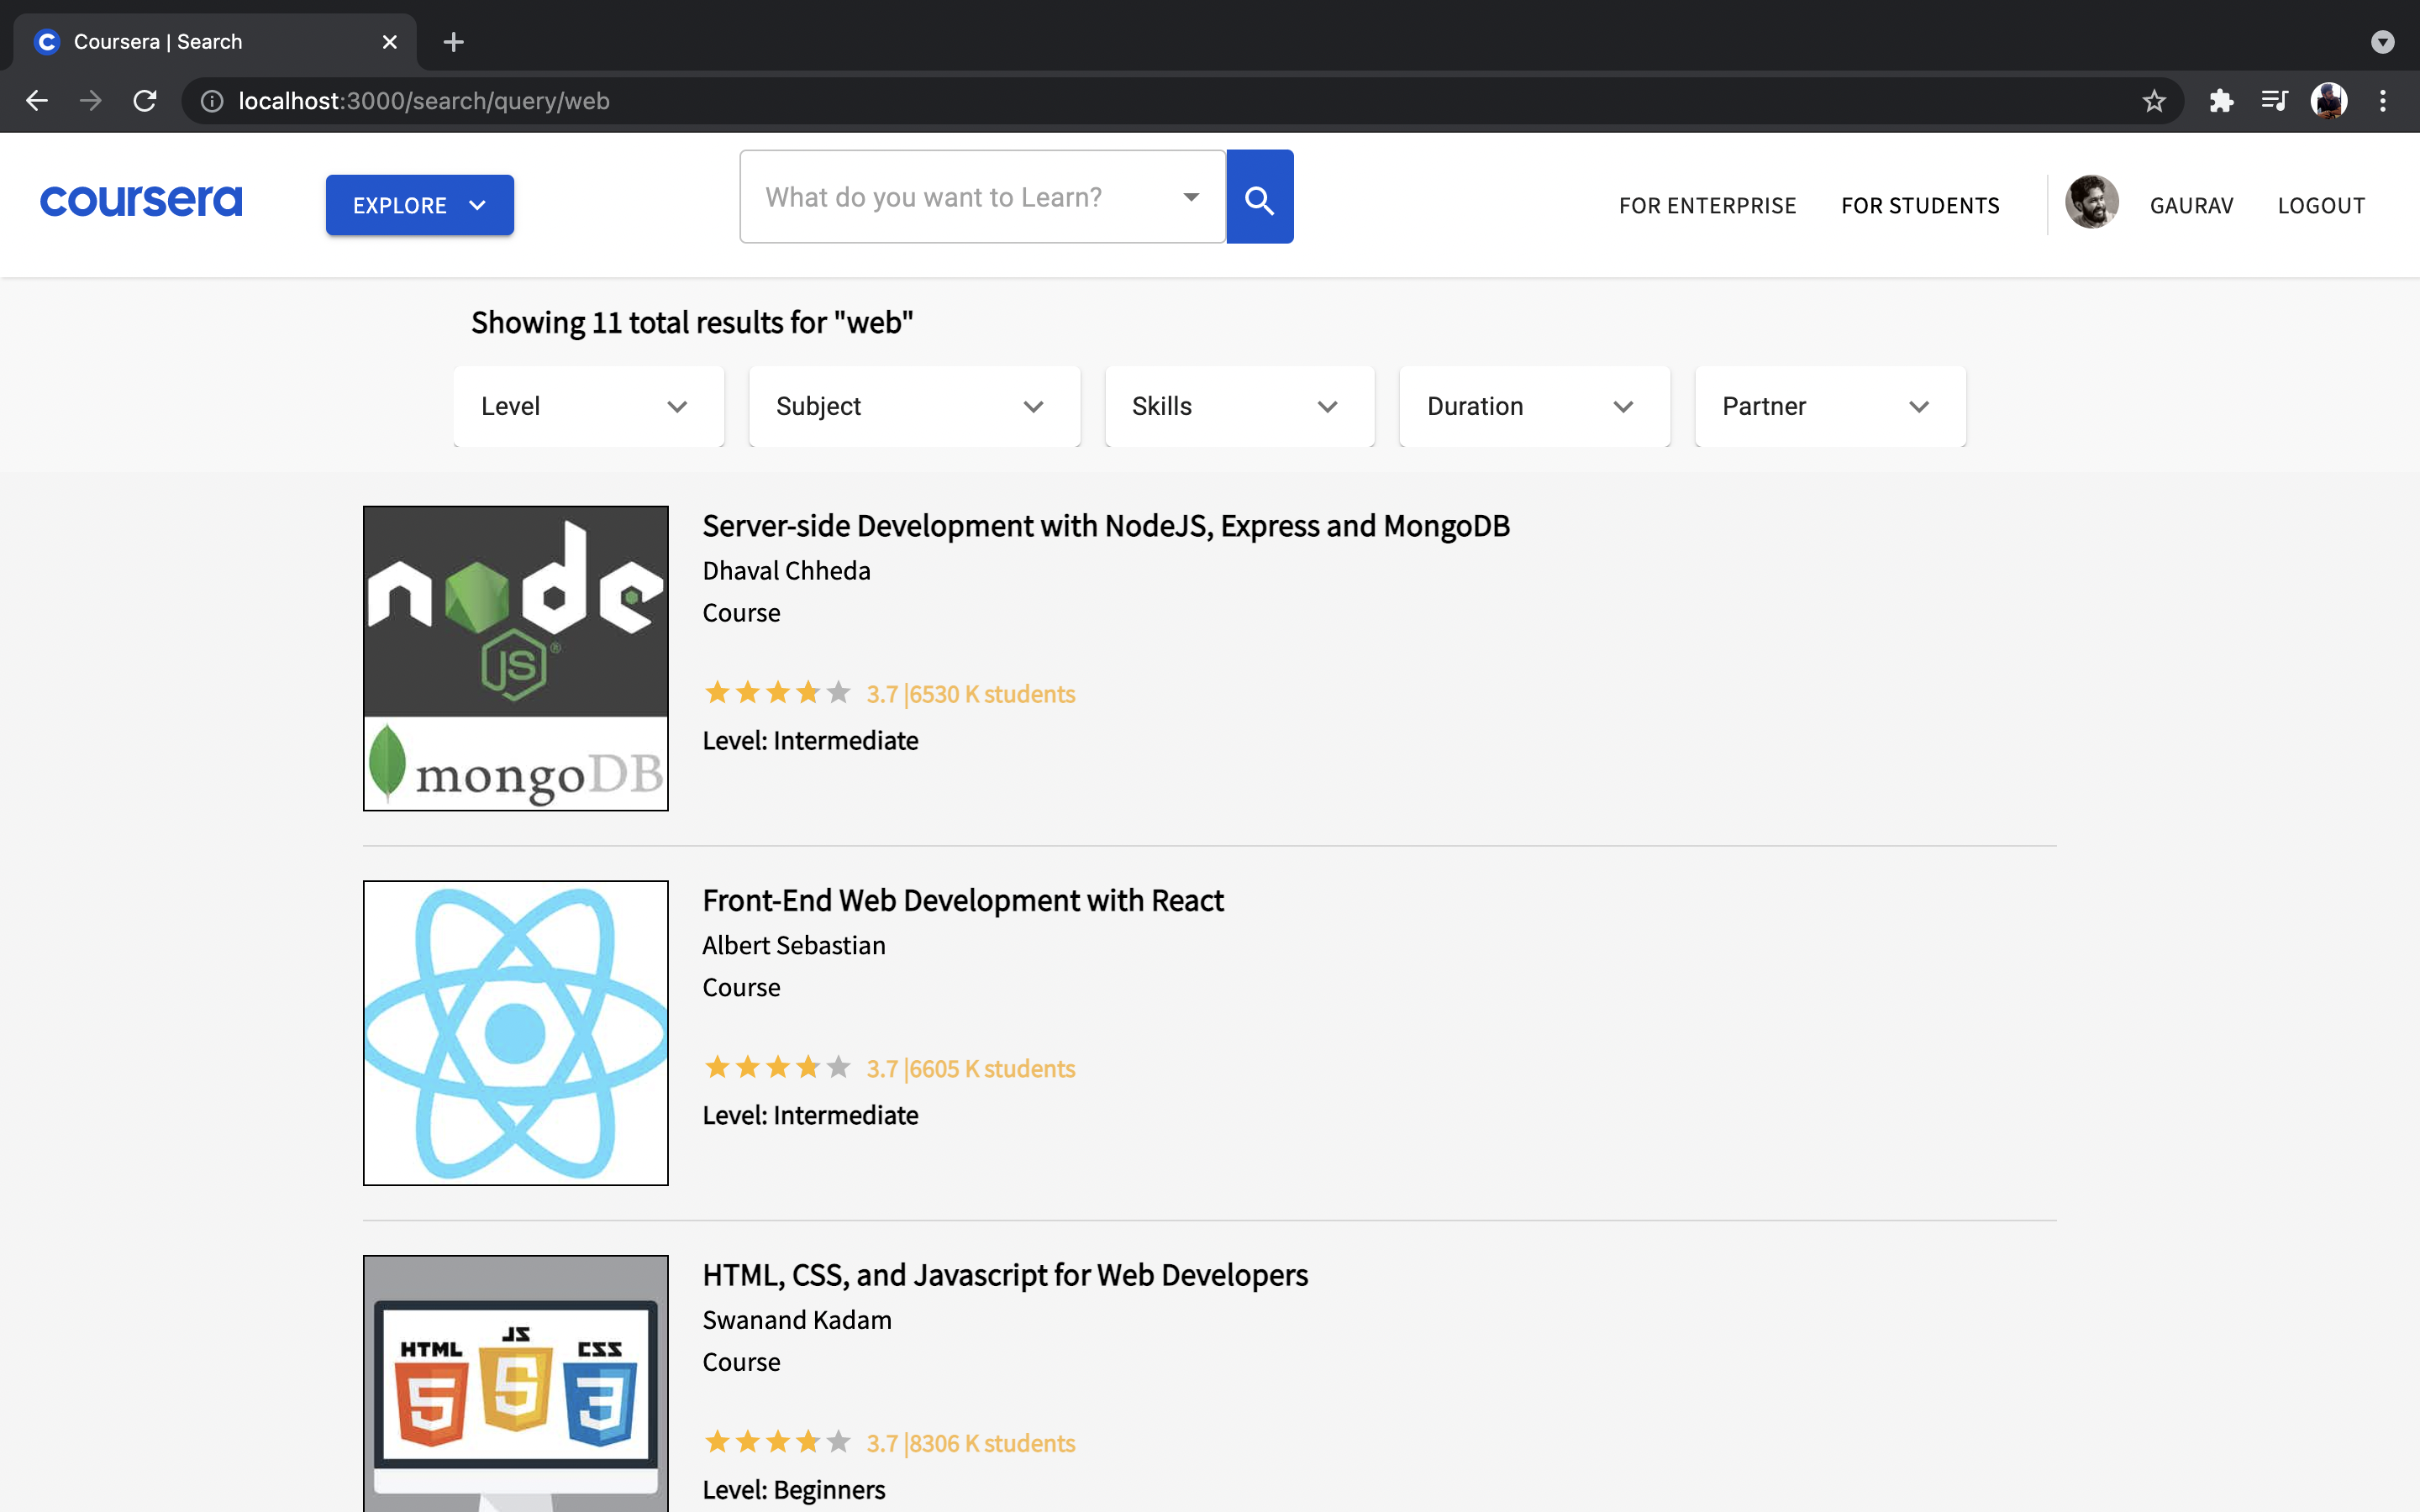Viewport: 2420px width, 1512px height.
Task: Open the Explore dropdown button
Action: [x=420, y=205]
